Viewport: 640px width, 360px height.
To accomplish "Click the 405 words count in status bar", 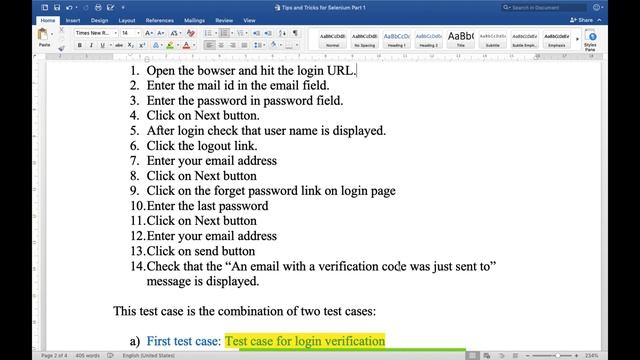I will 87,356.
